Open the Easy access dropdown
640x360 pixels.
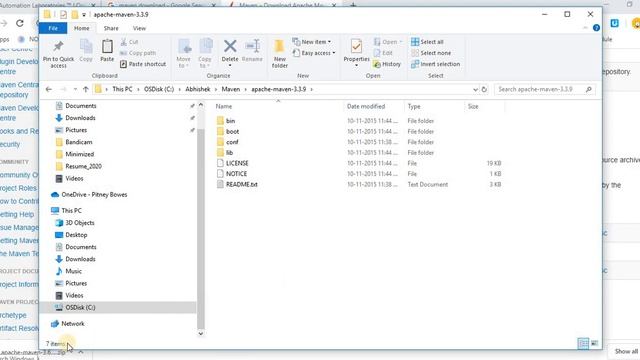point(314,53)
